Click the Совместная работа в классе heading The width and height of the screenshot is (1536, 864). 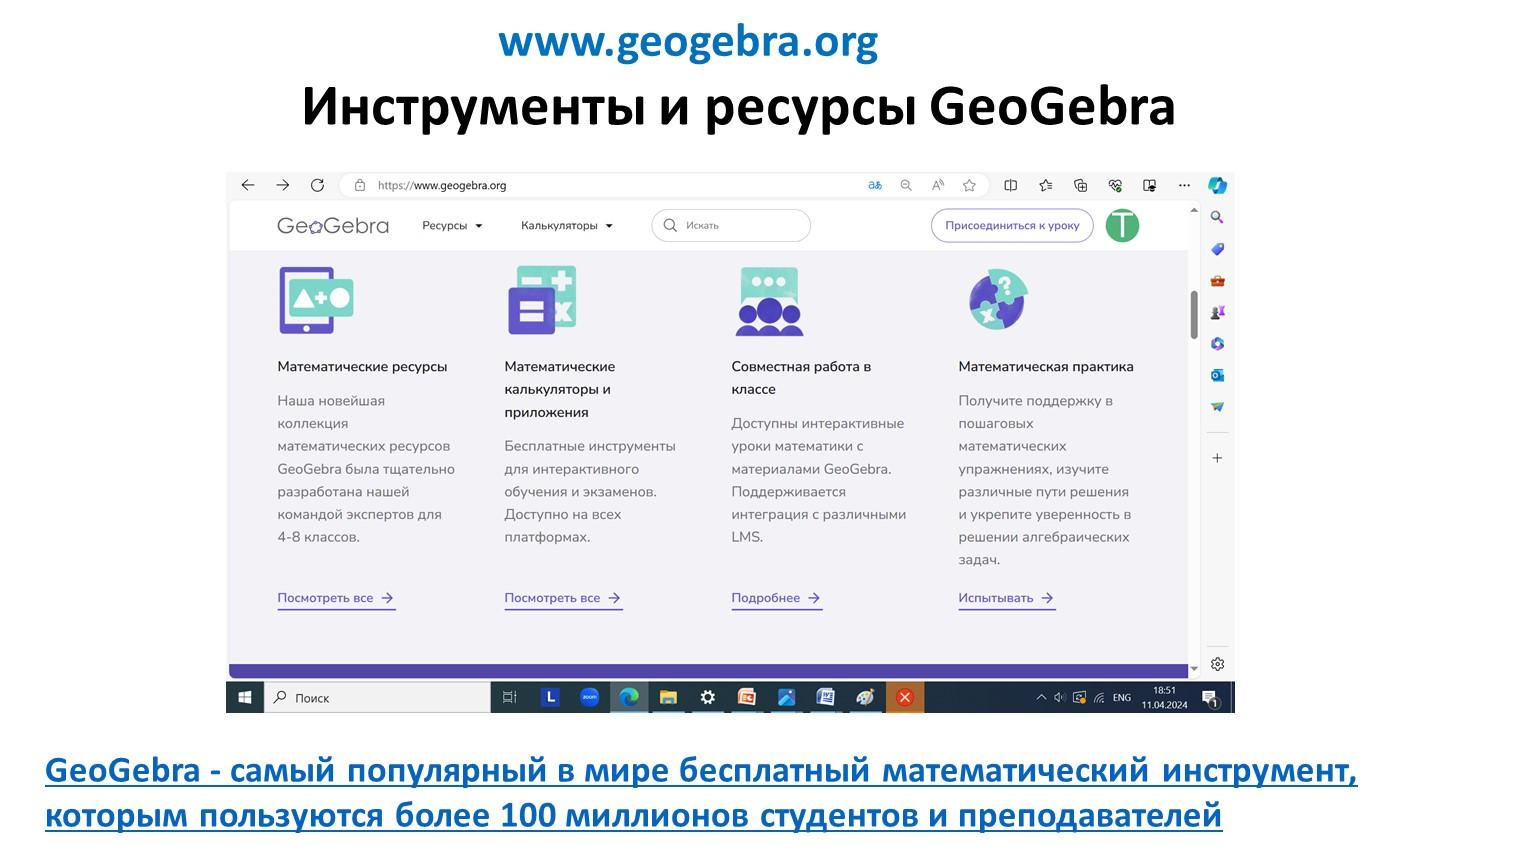tap(801, 378)
